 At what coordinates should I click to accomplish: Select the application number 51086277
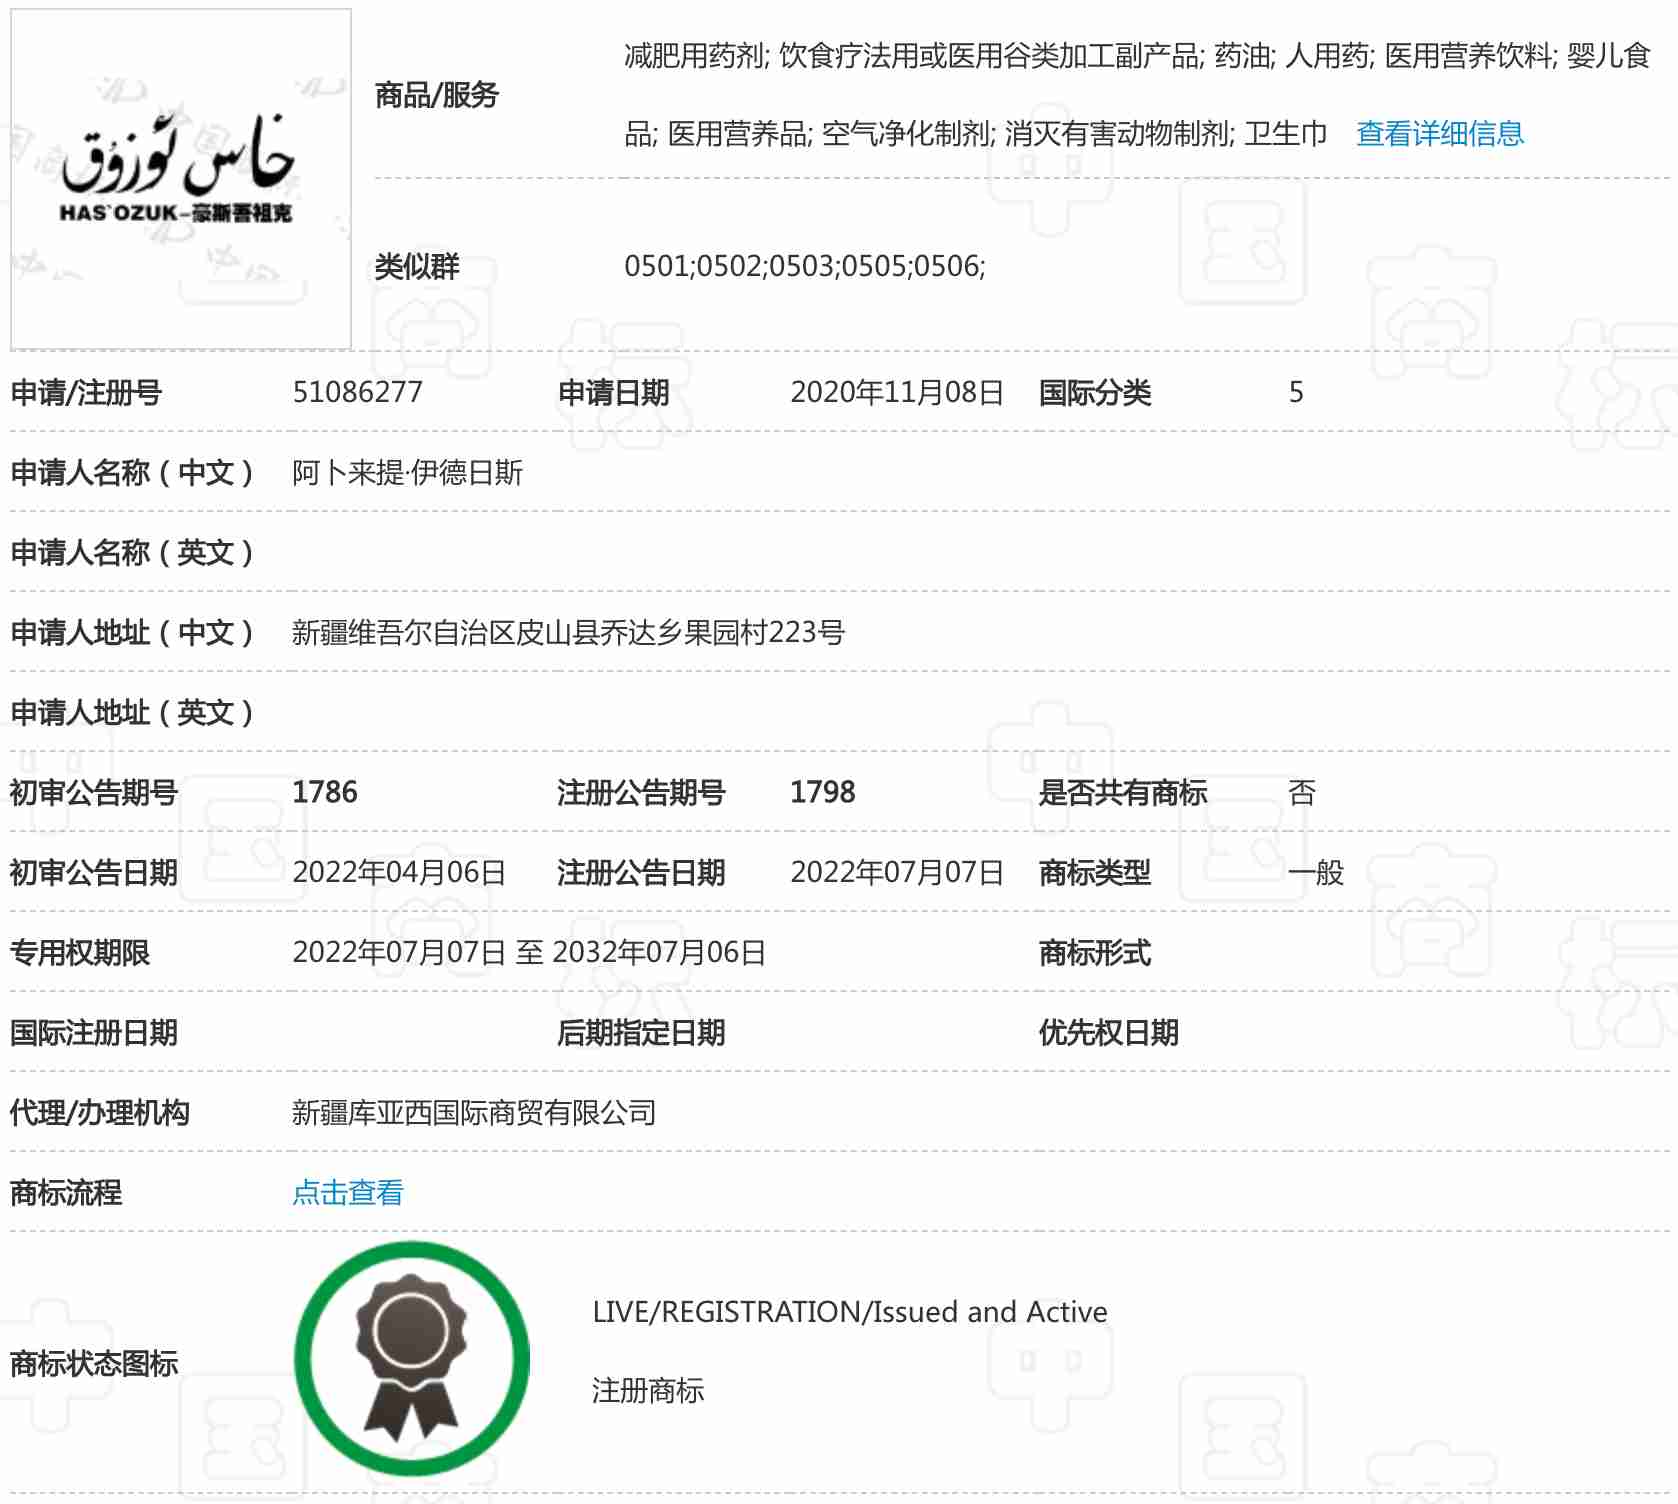point(357,392)
